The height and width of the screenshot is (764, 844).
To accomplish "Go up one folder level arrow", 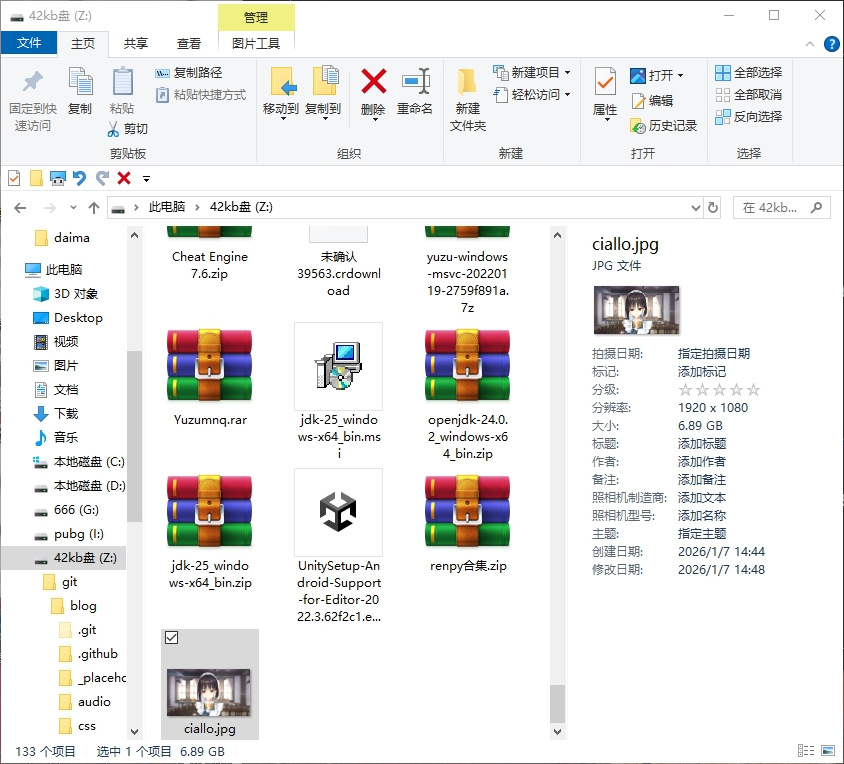I will [x=94, y=208].
